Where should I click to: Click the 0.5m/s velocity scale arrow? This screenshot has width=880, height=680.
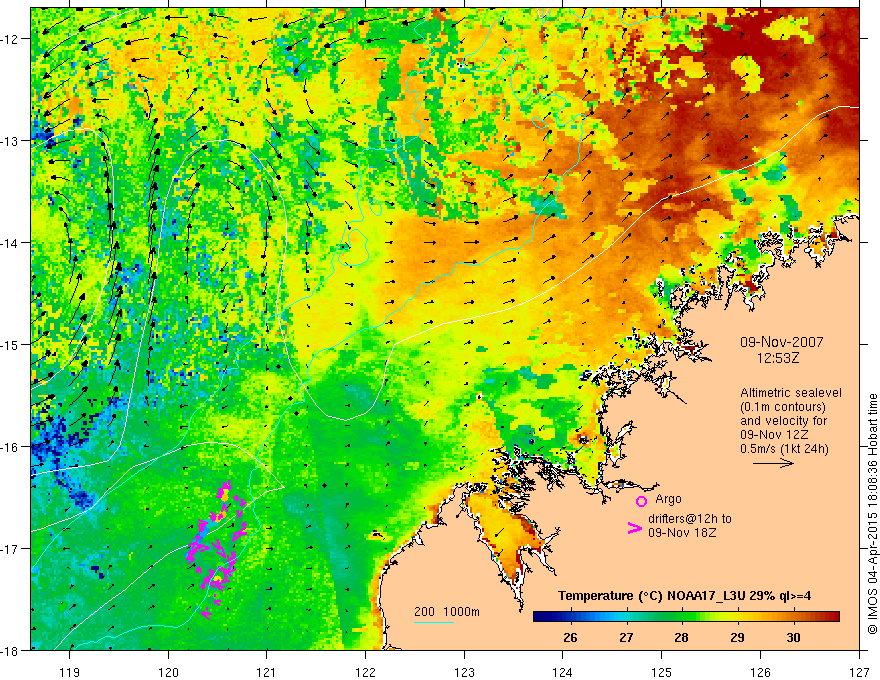click(773, 463)
